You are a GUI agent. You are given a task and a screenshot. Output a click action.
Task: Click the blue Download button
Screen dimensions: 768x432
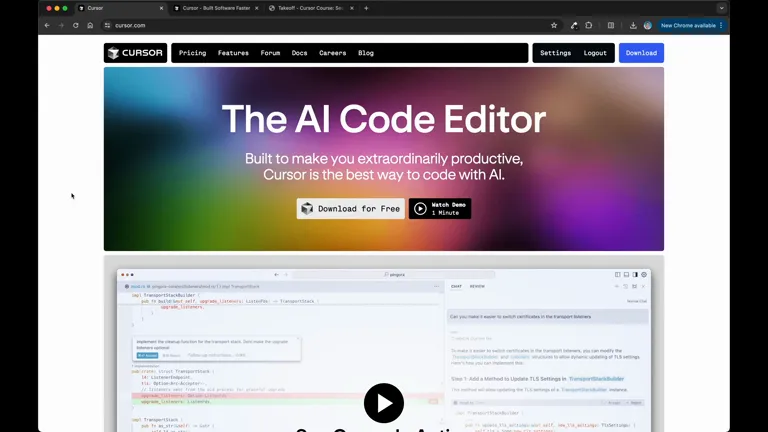coord(641,53)
